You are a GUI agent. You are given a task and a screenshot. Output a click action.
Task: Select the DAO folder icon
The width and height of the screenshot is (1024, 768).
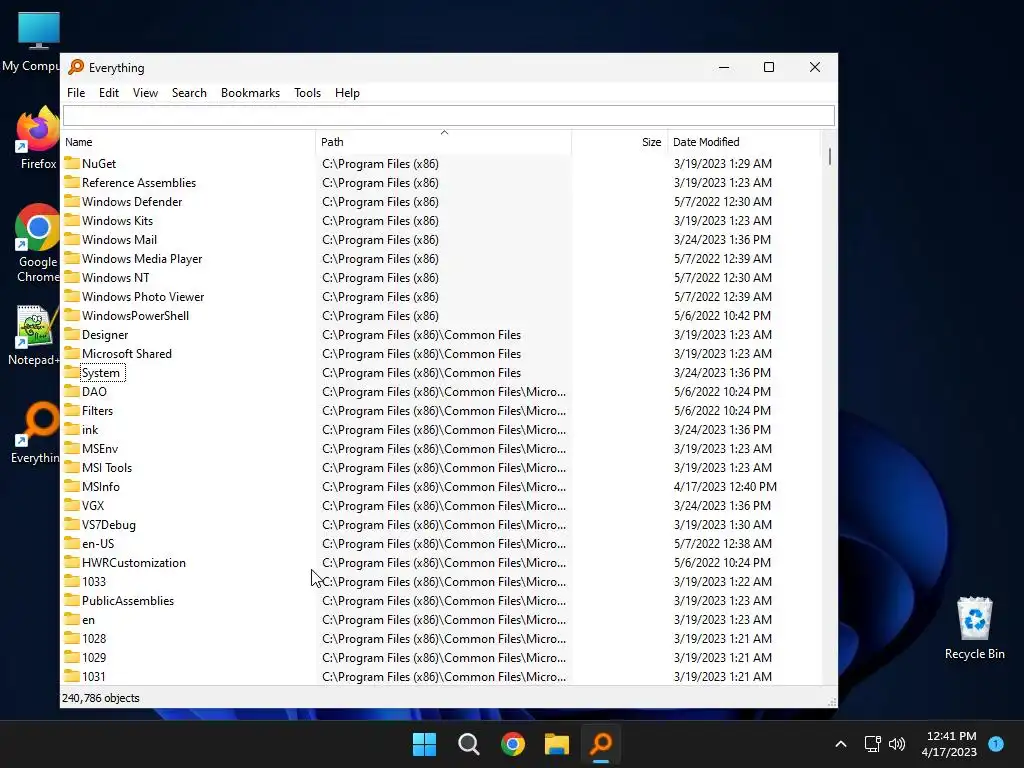click(72, 391)
